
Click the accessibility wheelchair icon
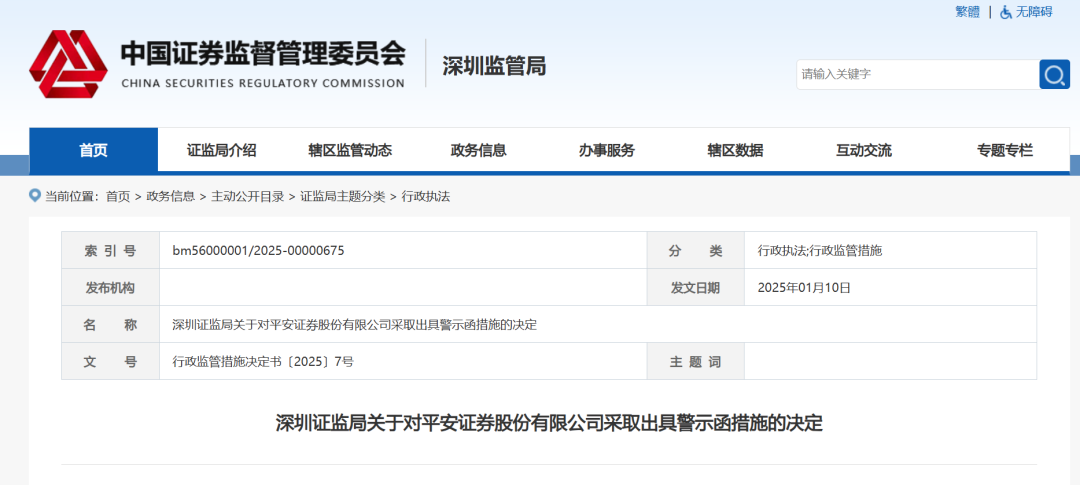point(1006,12)
